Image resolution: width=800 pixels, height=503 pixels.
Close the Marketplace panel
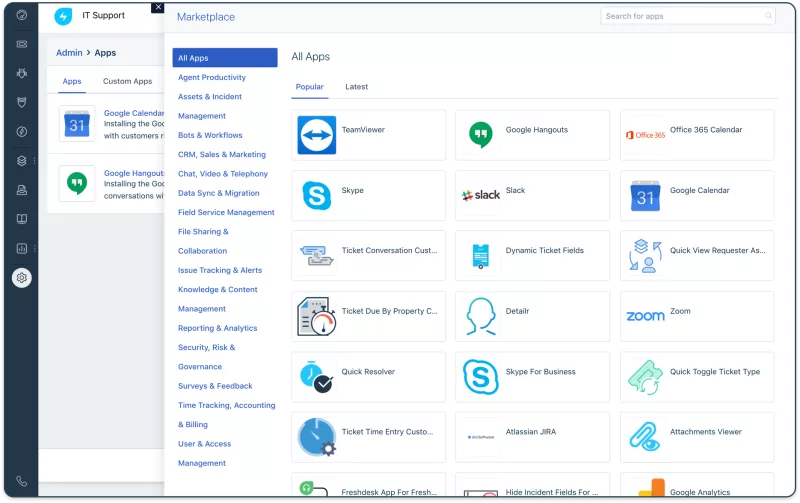(157, 7)
